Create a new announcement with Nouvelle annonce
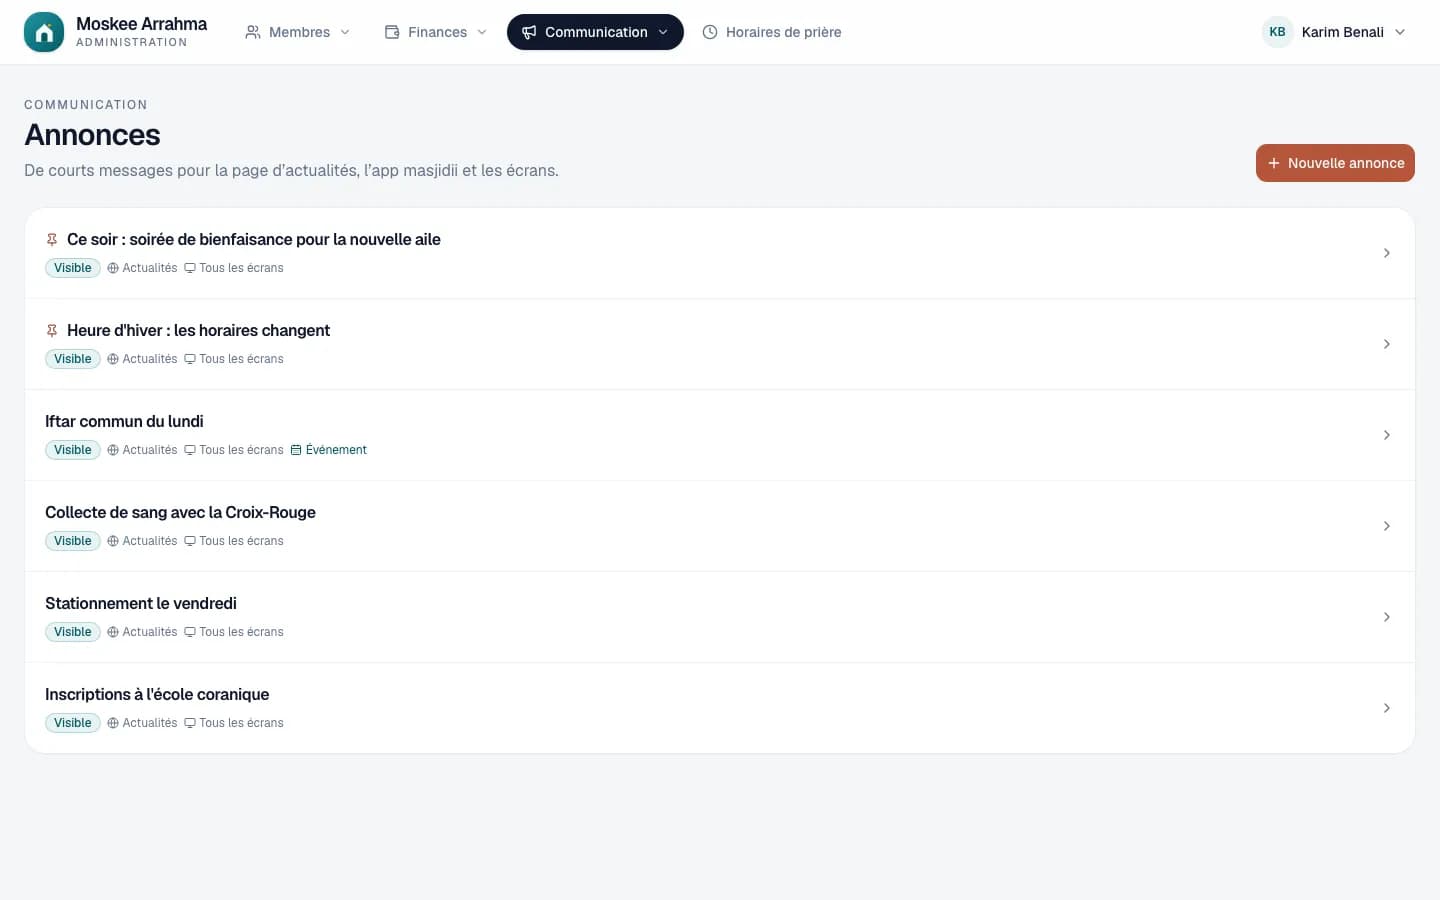This screenshot has height=900, width=1440. [x=1335, y=163]
